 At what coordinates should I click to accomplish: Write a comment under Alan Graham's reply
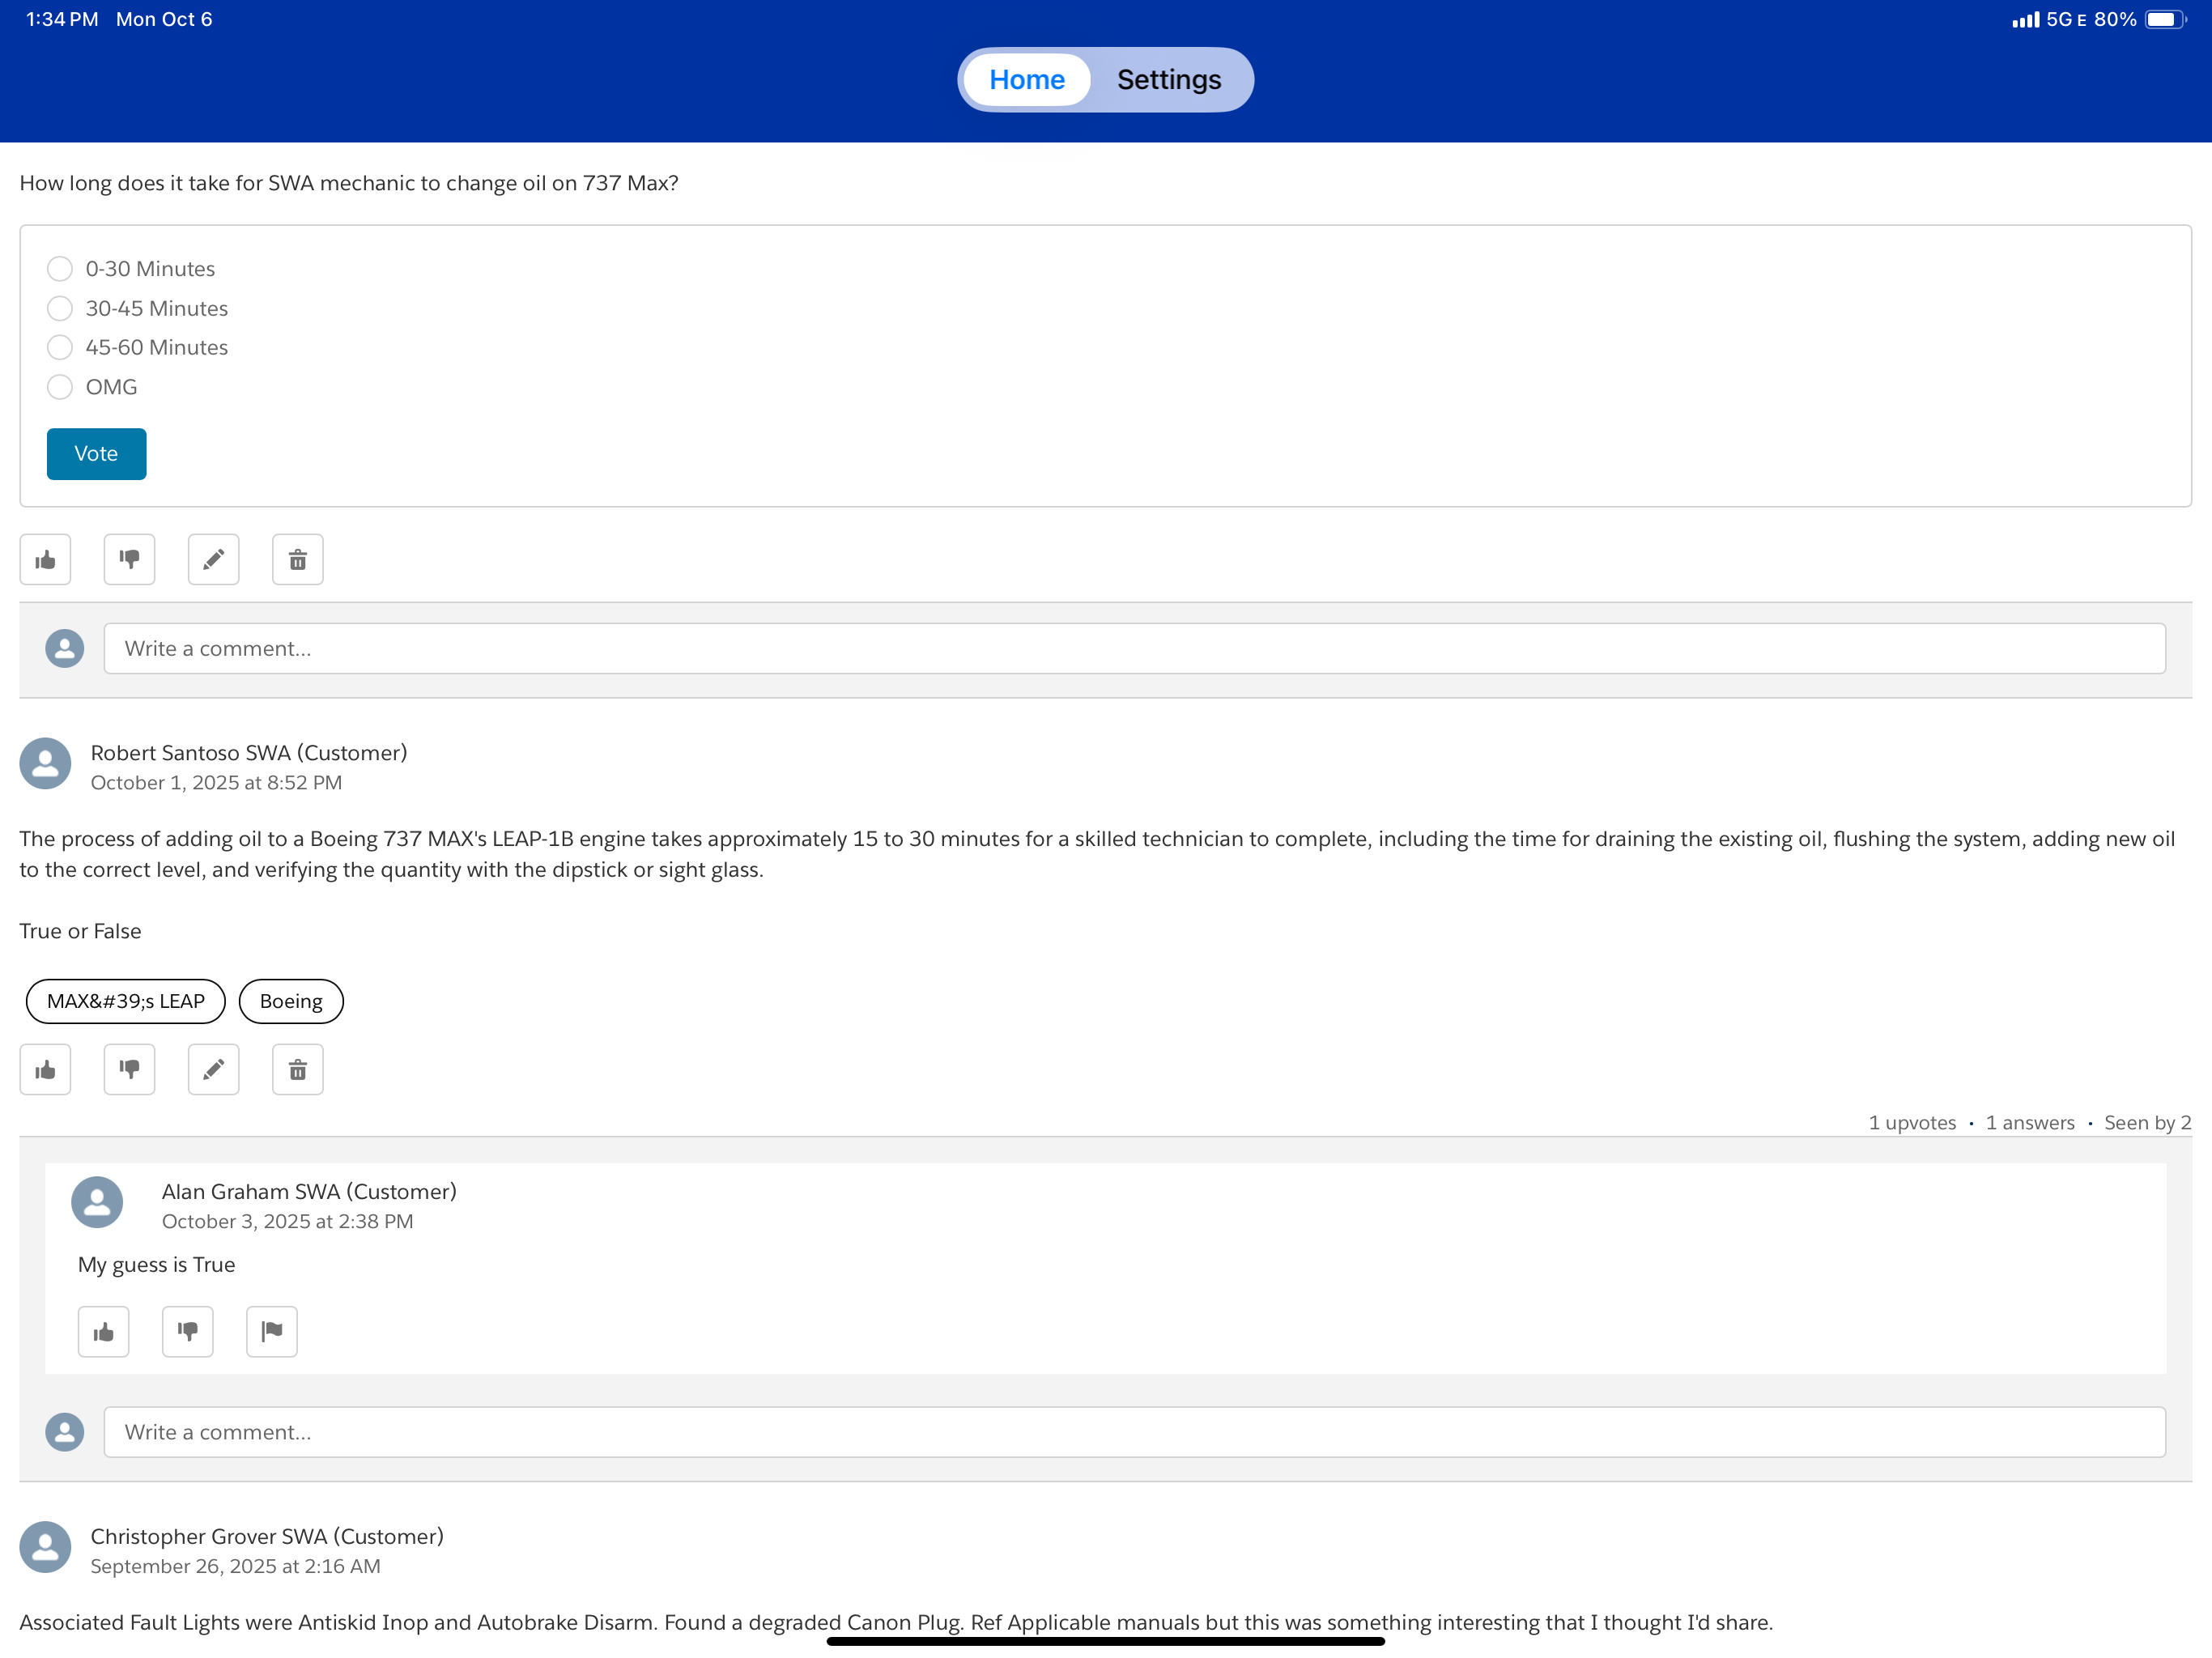(x=1135, y=1432)
